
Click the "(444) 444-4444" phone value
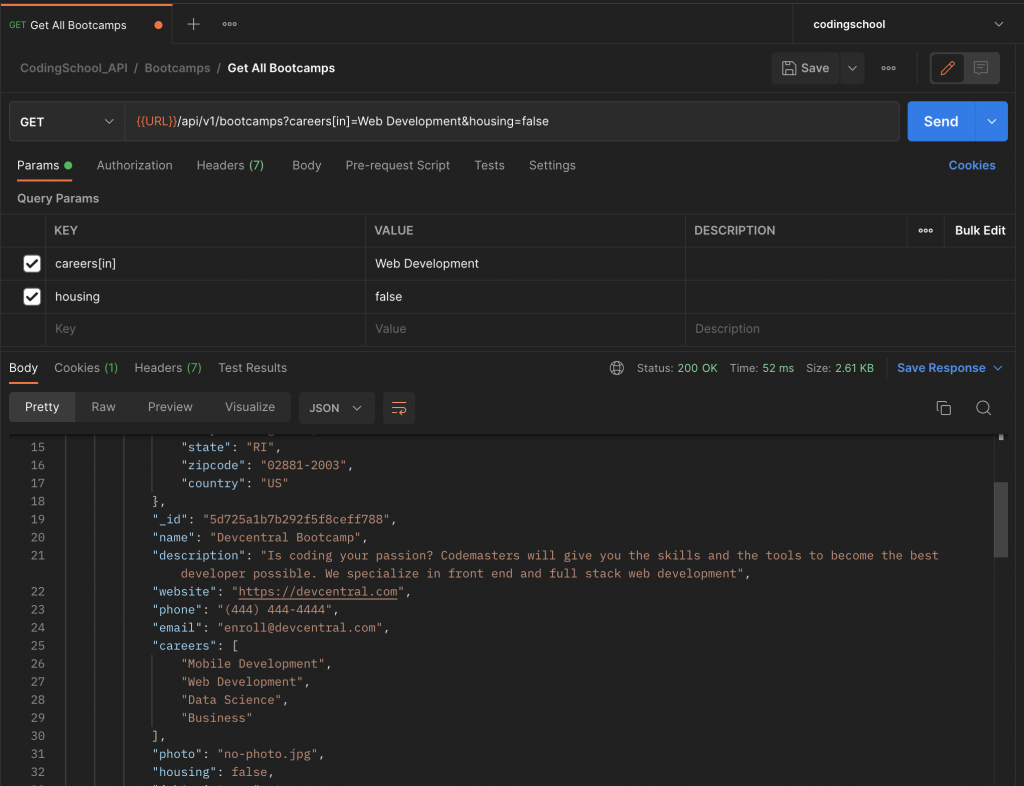[275, 610]
